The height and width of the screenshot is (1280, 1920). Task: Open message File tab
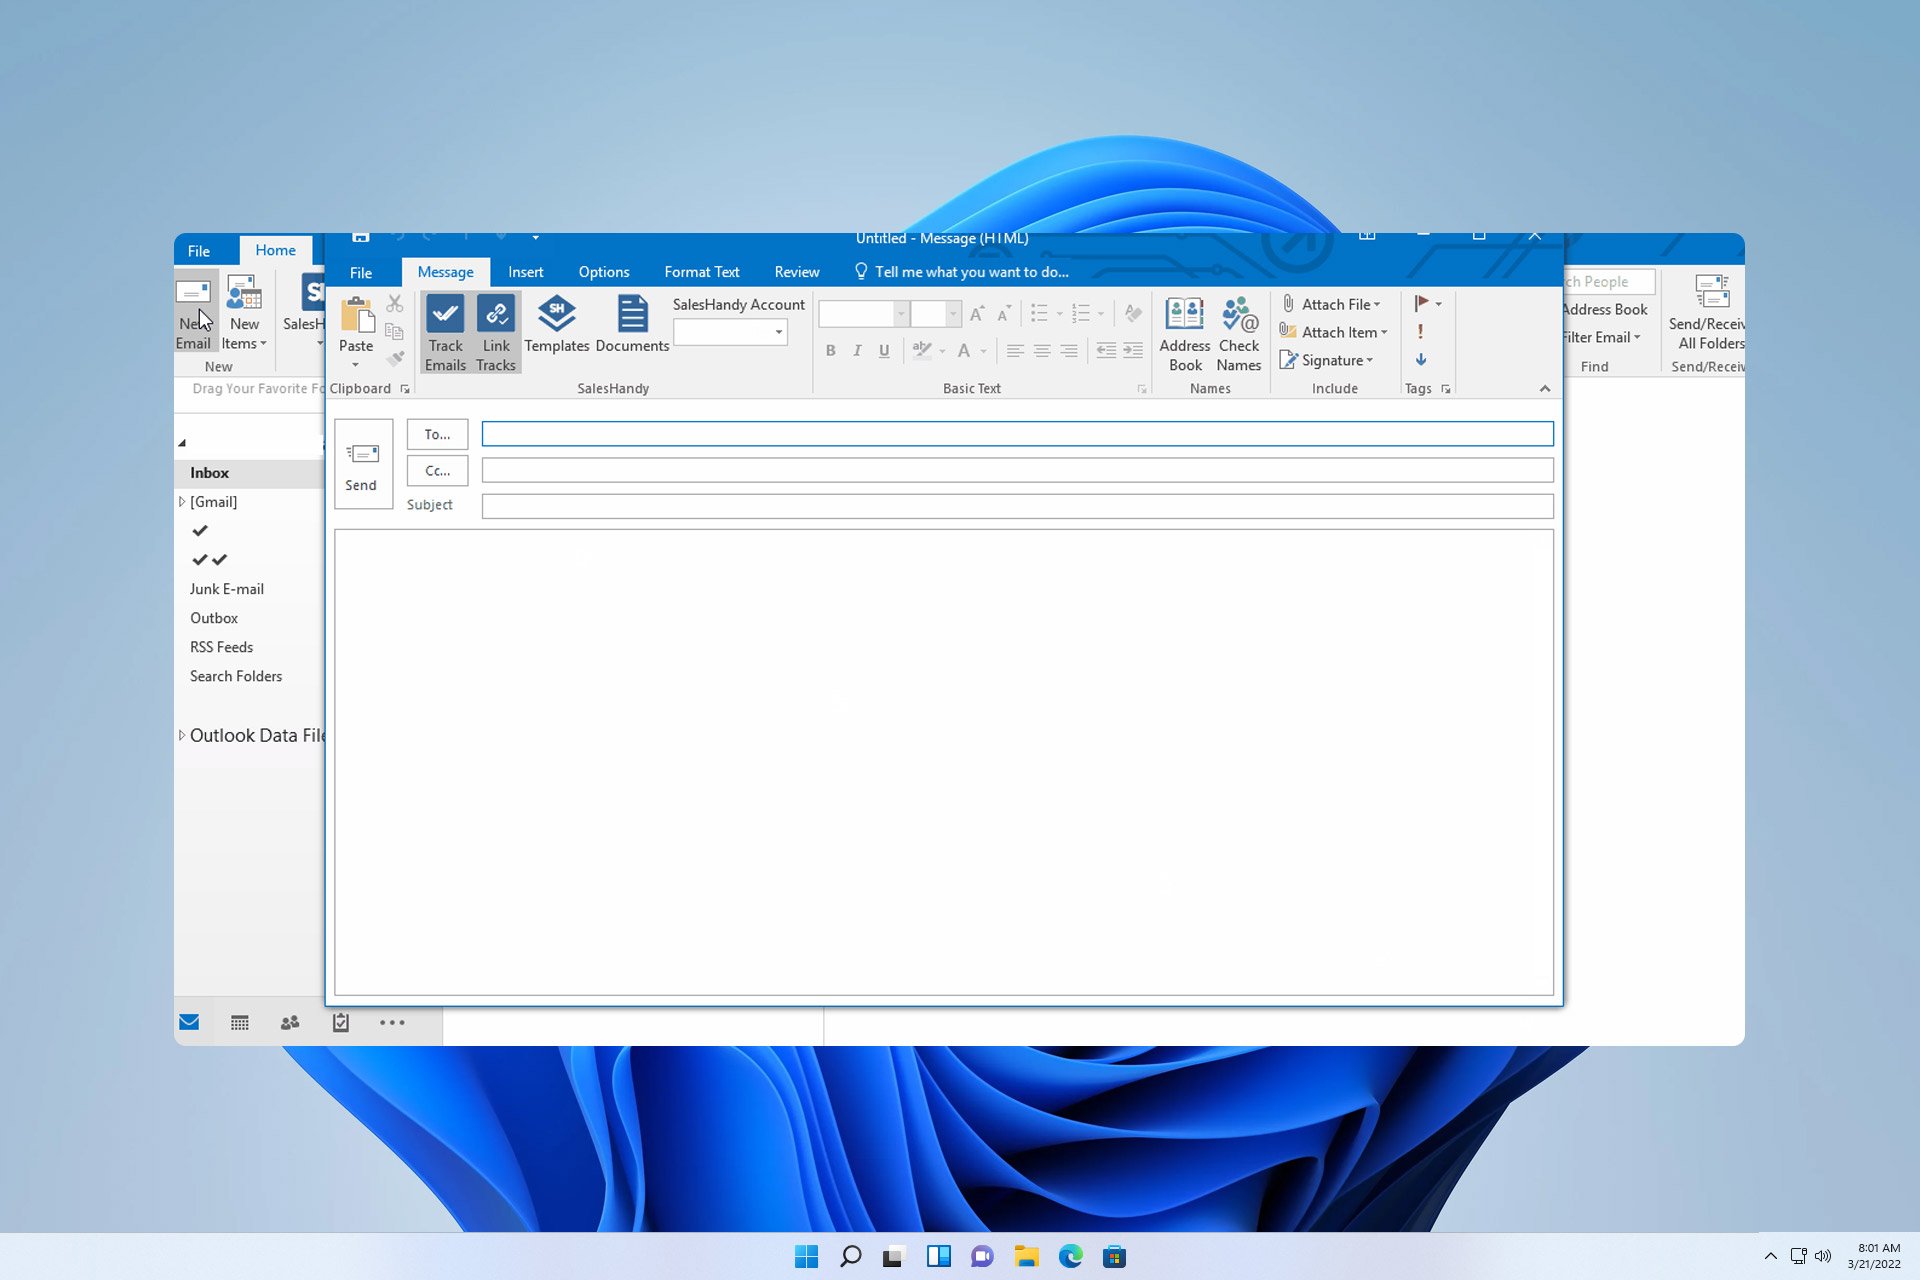point(361,272)
